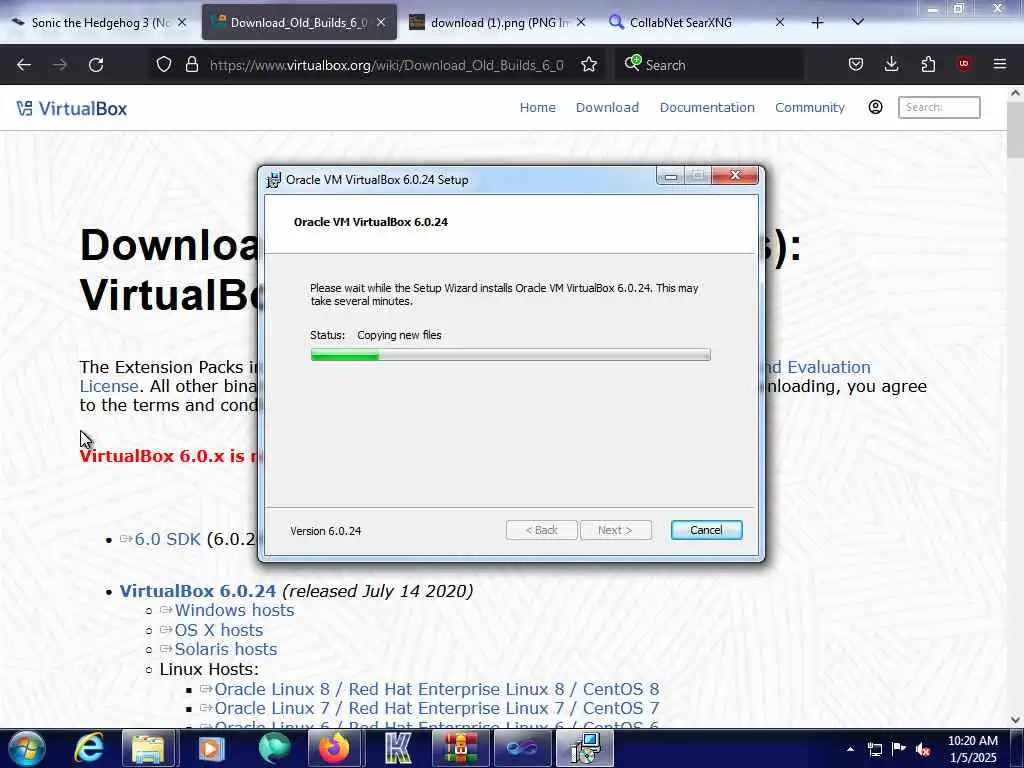The height and width of the screenshot is (768, 1024).
Task: Open the Oracle Linux 8 / CentOS 8 link
Action: click(x=436, y=690)
